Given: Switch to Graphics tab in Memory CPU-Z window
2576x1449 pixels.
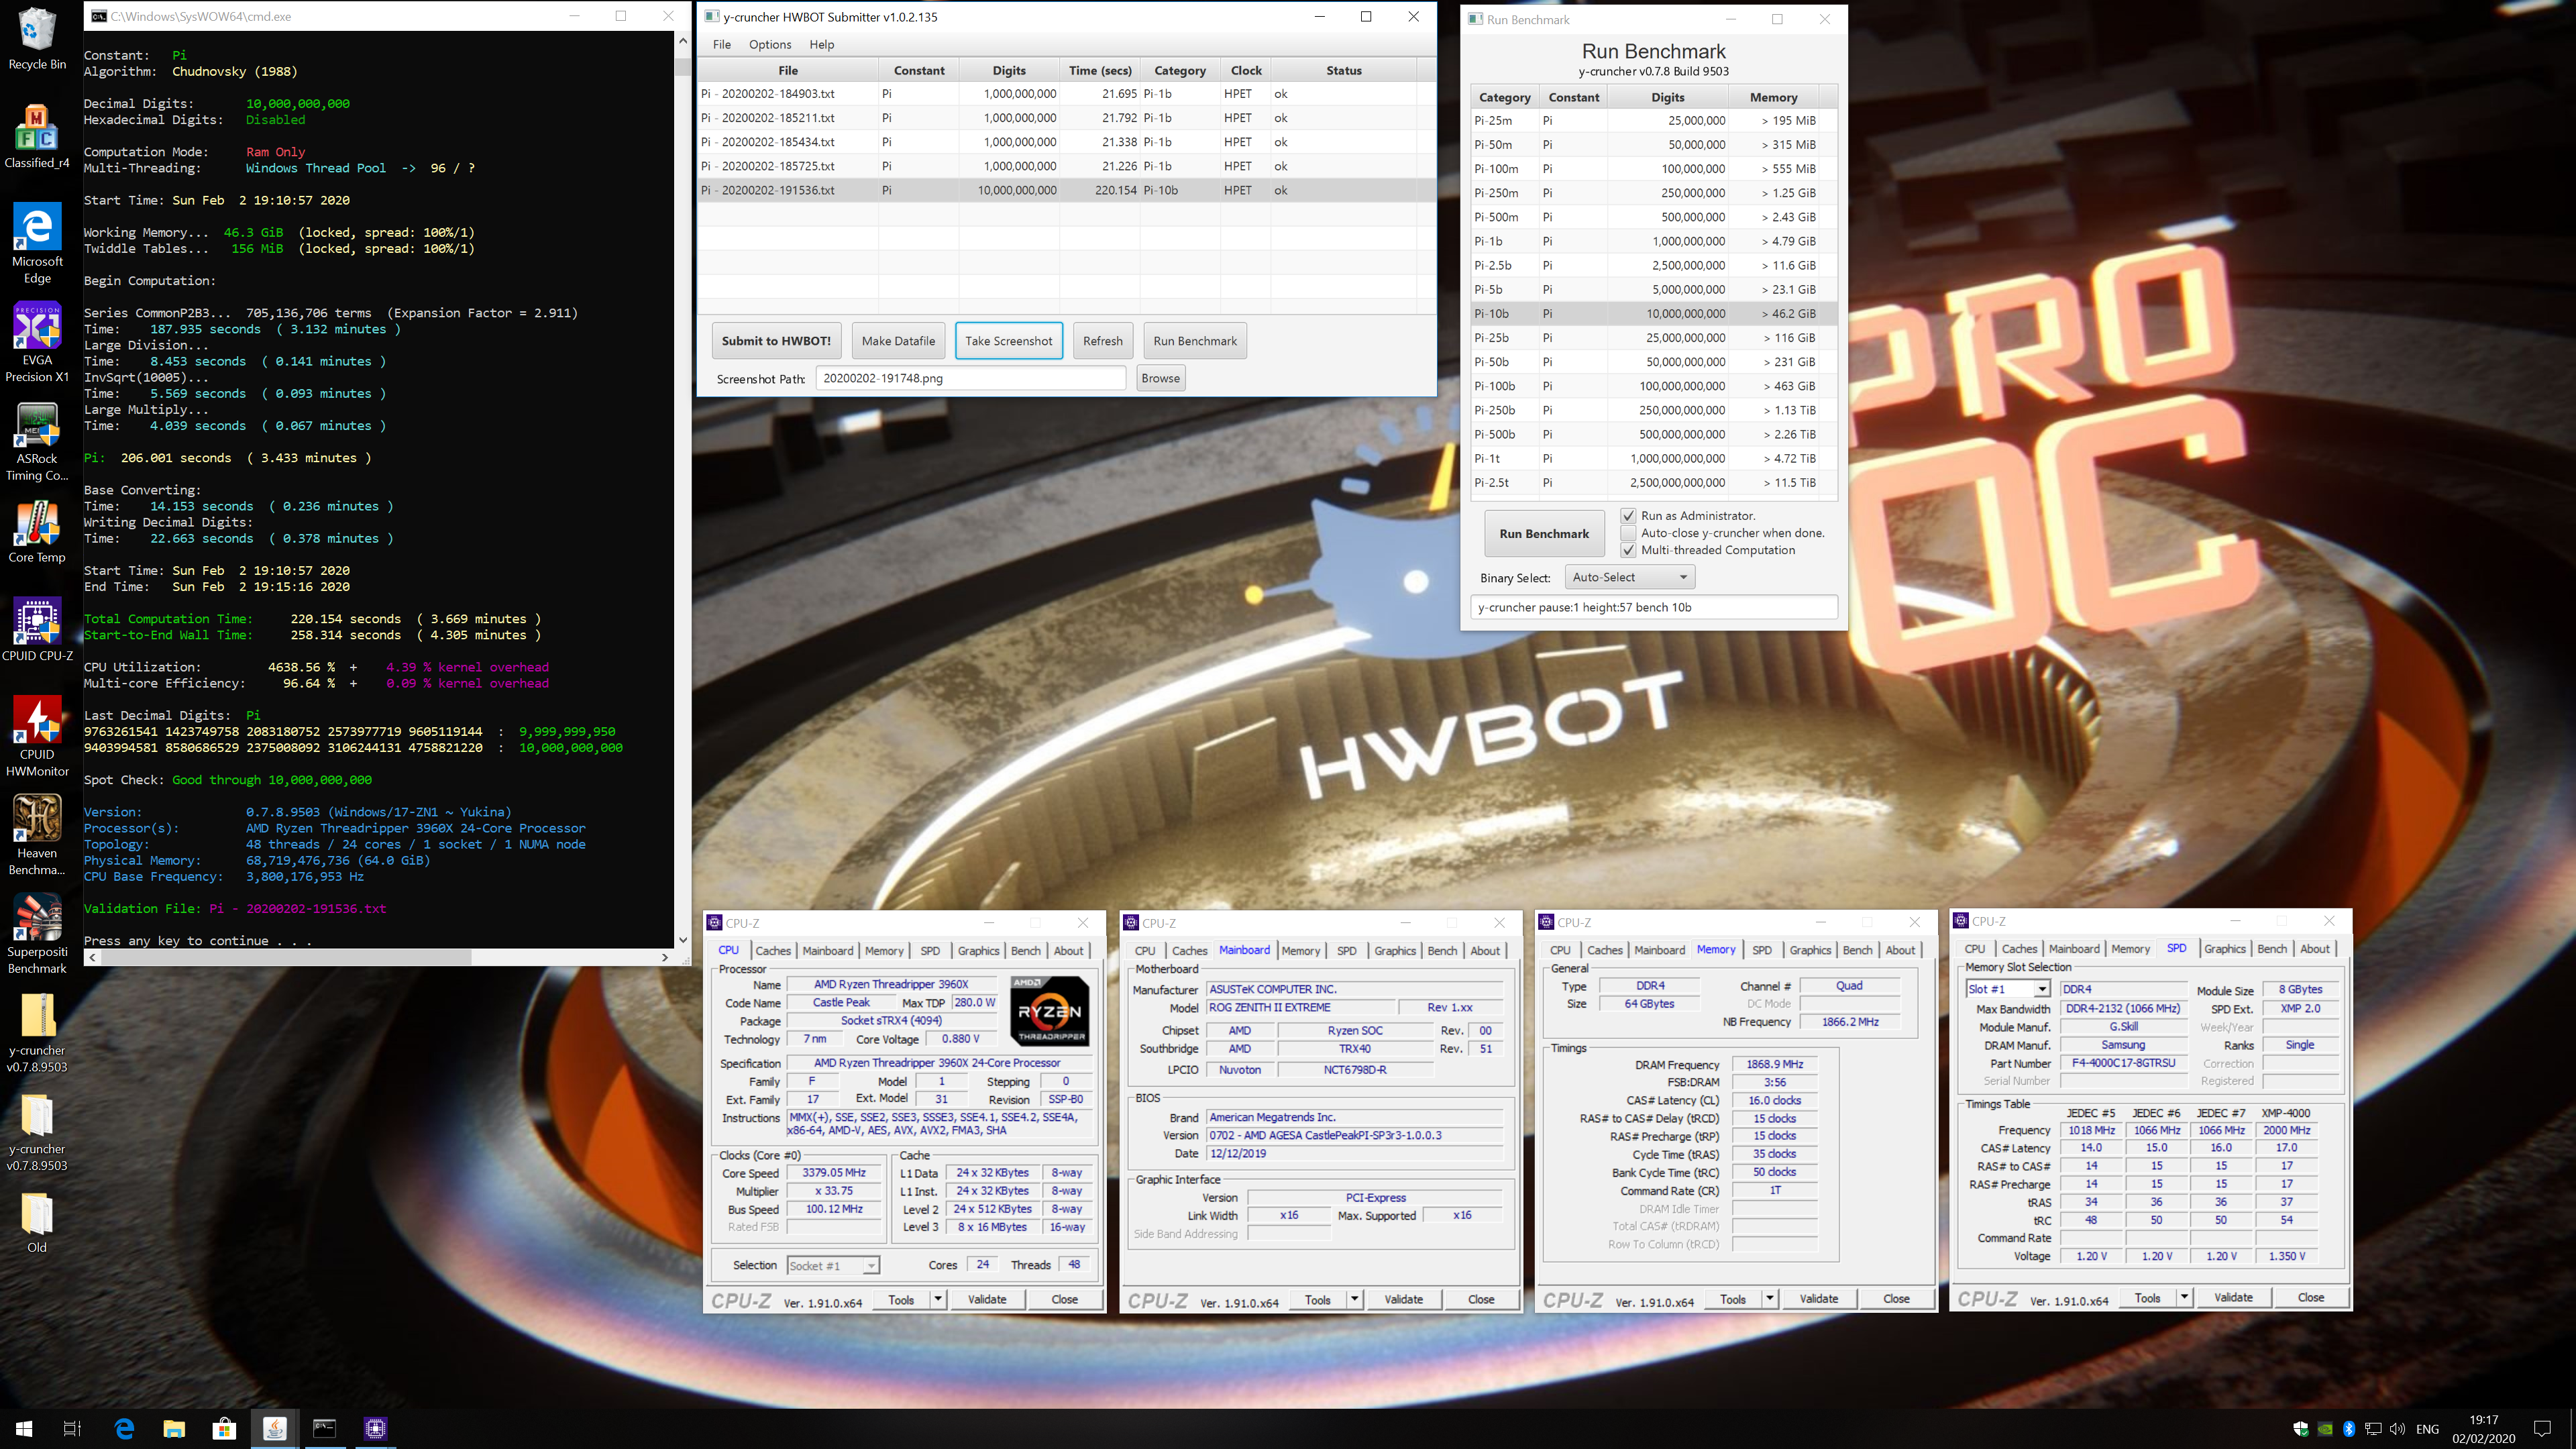Looking at the screenshot, I should pos(1810,950).
